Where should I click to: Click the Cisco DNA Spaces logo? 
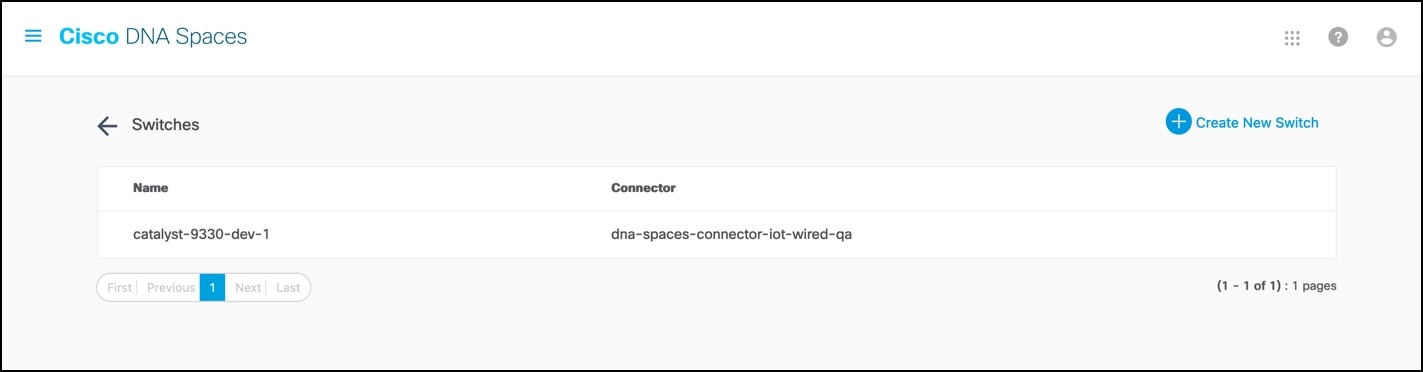click(153, 37)
